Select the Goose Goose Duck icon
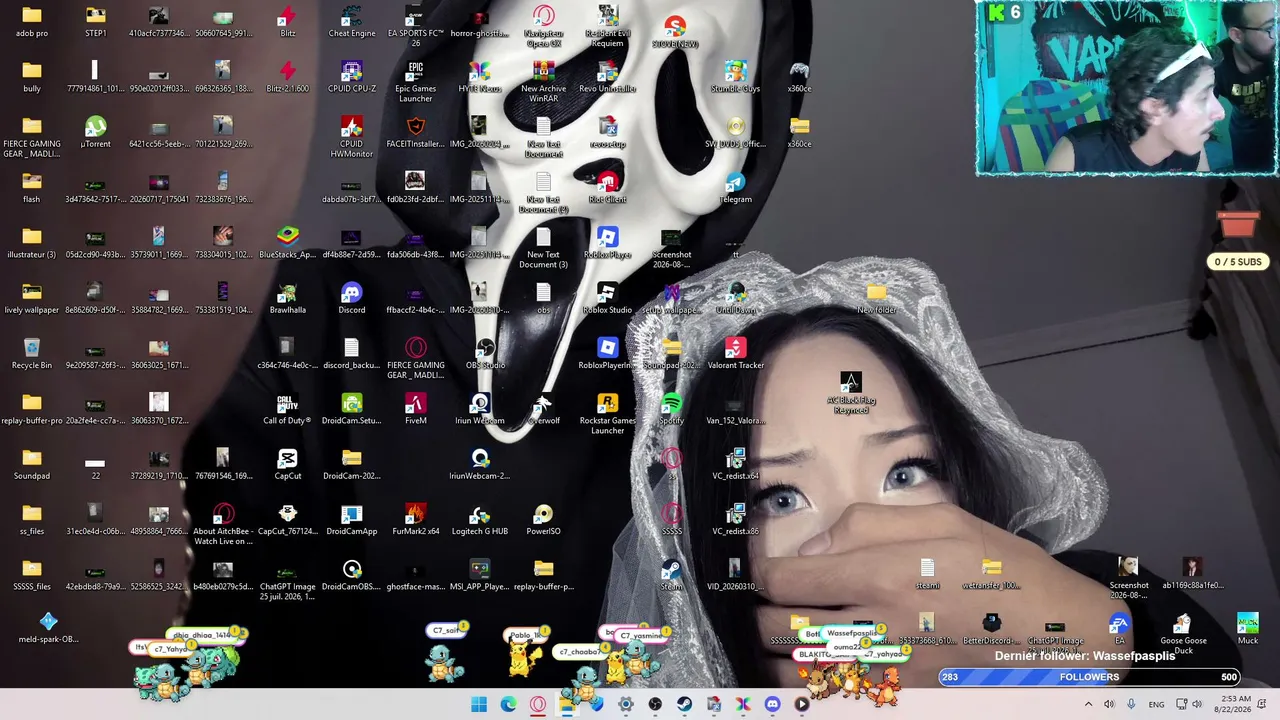The height and width of the screenshot is (720, 1280). point(1183,635)
